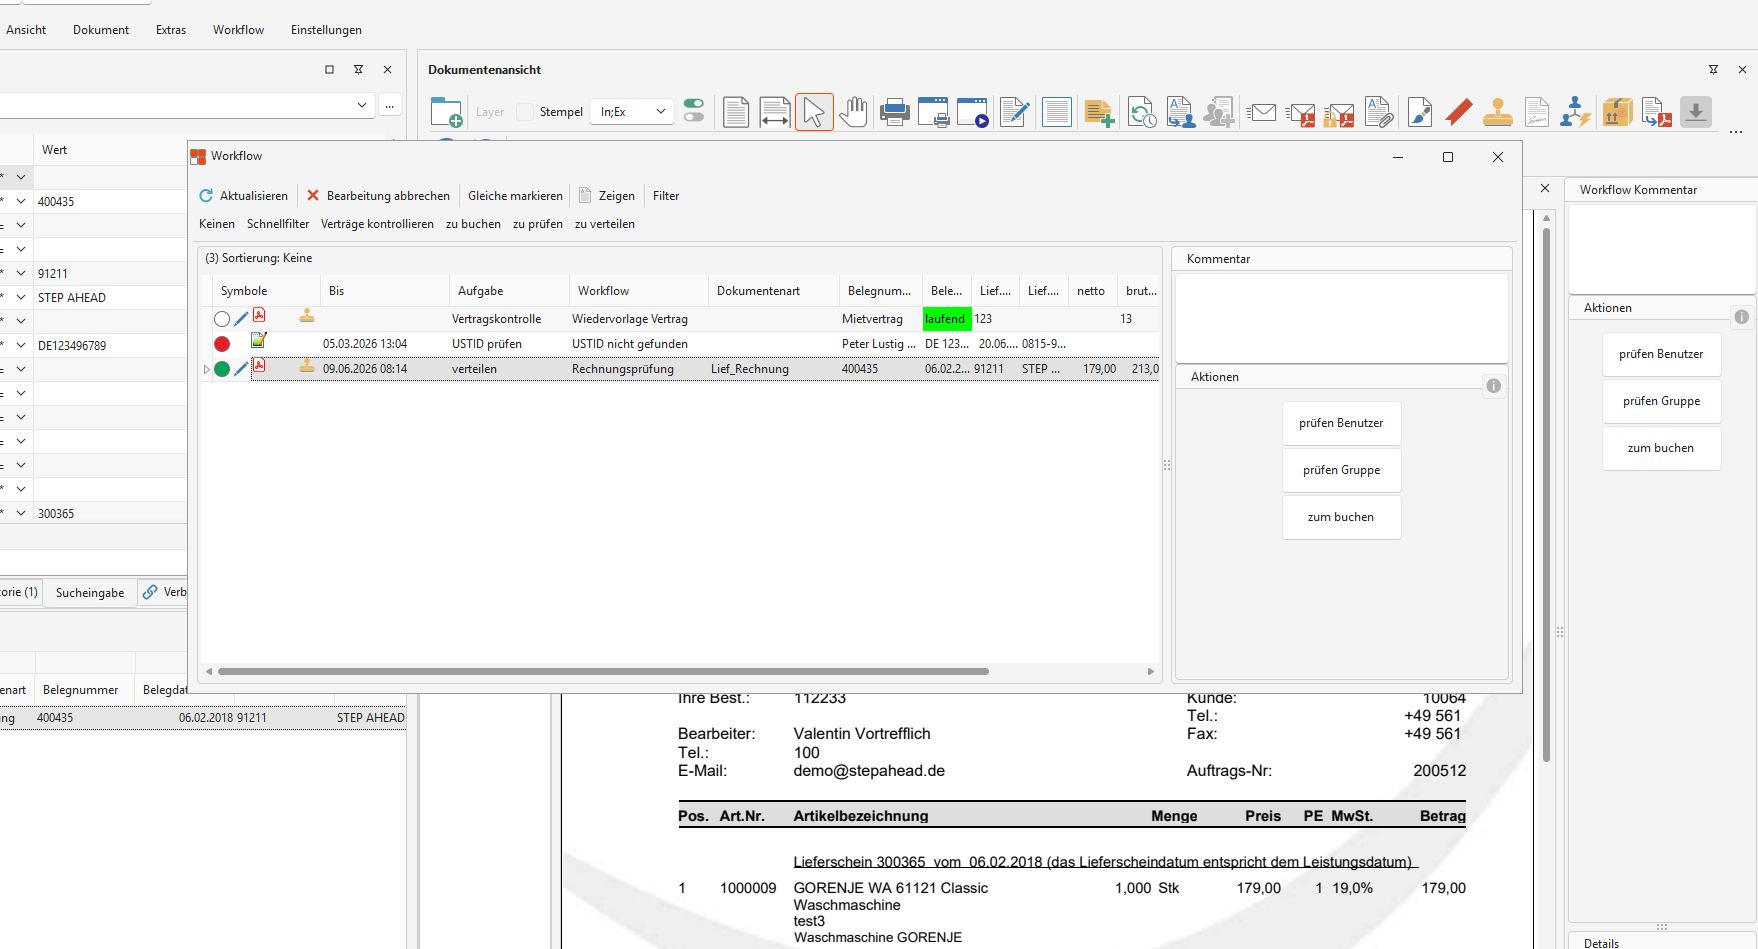Open the toolbar overflow three-dots menu

pyautogui.click(x=1735, y=131)
